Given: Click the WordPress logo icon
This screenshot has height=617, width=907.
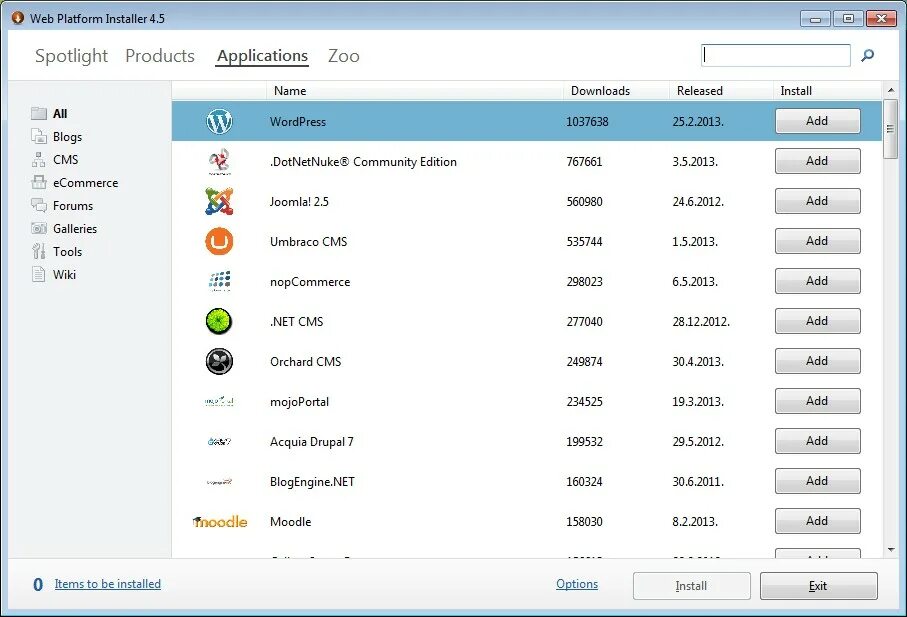Looking at the screenshot, I should pos(219,121).
